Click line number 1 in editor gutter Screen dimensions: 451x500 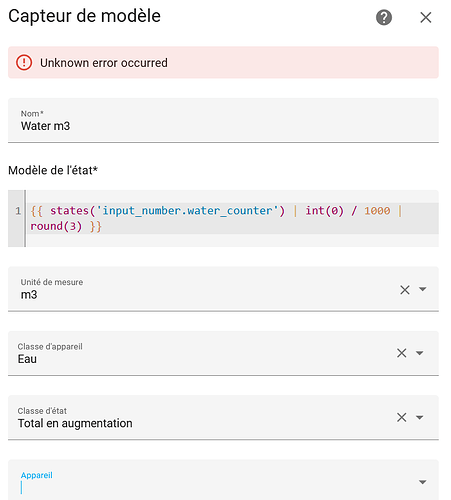pyautogui.click(x=18, y=211)
